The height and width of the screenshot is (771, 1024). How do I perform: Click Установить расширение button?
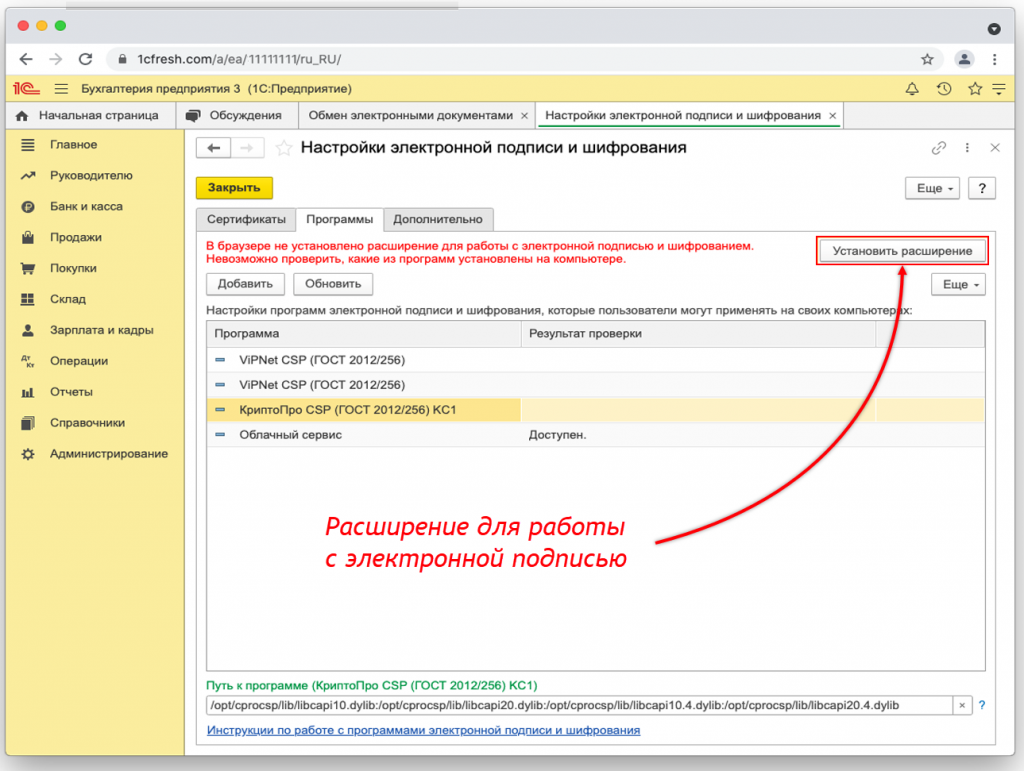[x=902, y=251]
